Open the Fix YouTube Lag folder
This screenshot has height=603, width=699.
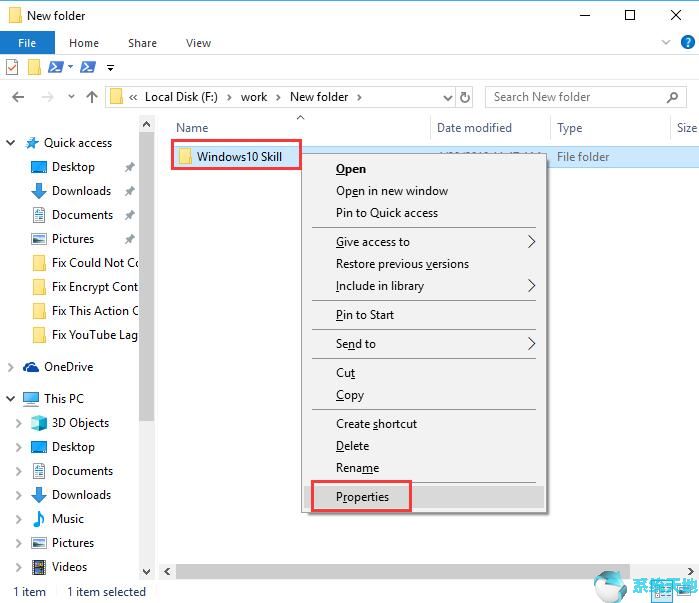tap(95, 335)
